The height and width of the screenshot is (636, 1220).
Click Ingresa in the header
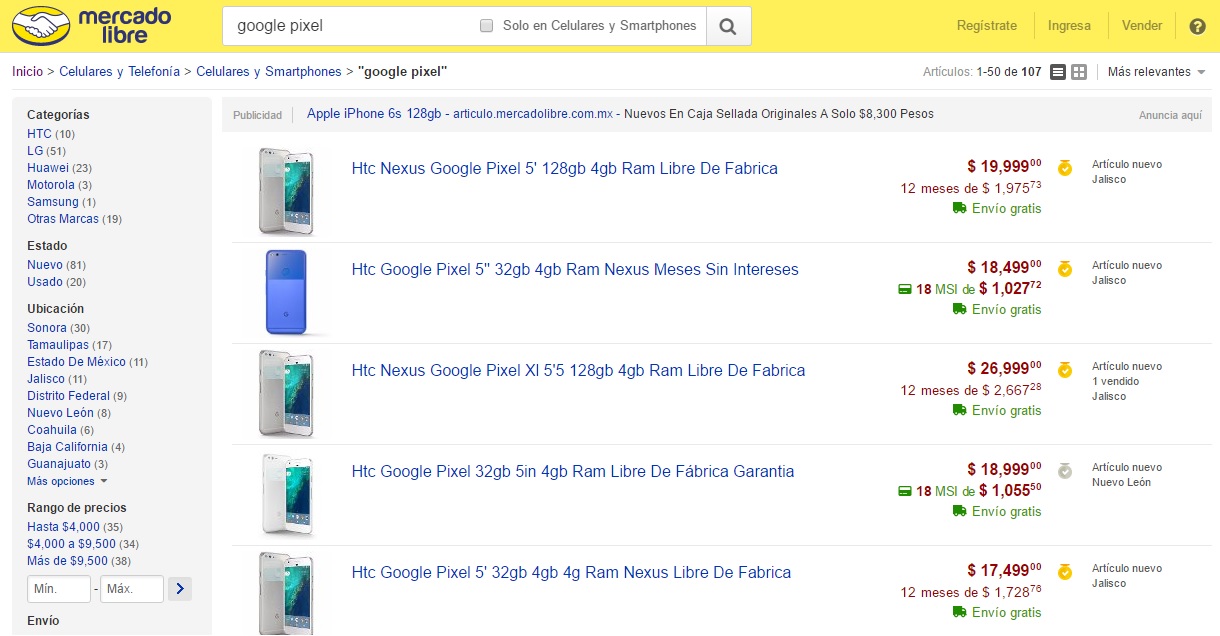1069,26
